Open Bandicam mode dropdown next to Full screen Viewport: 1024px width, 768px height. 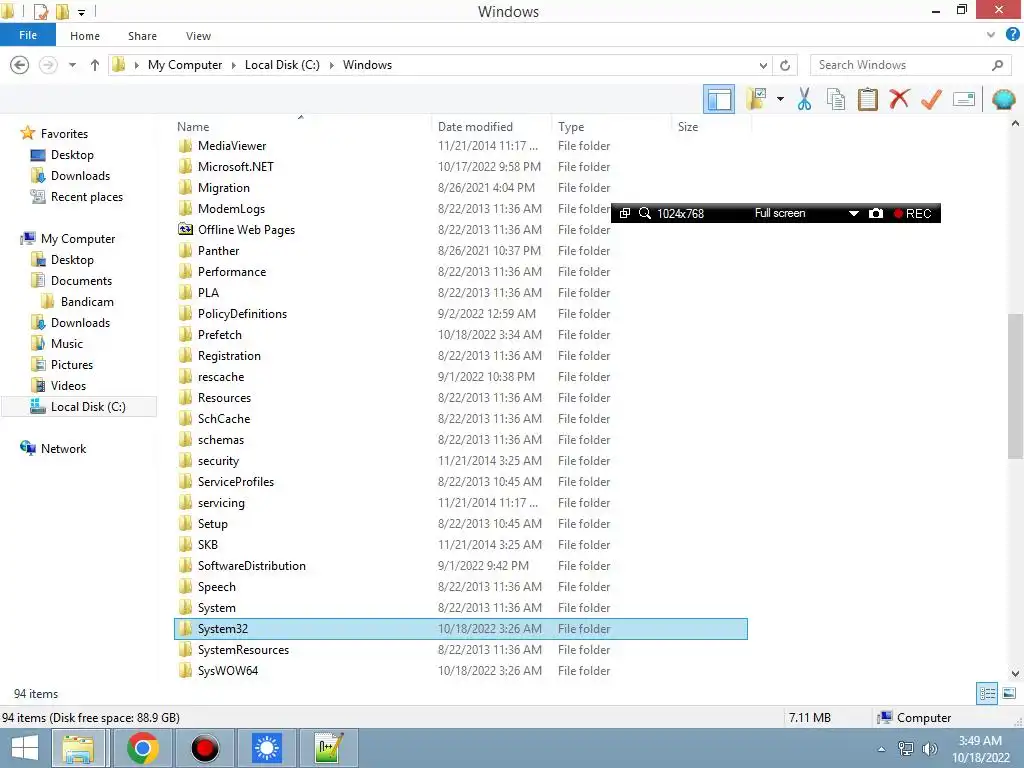click(x=854, y=214)
